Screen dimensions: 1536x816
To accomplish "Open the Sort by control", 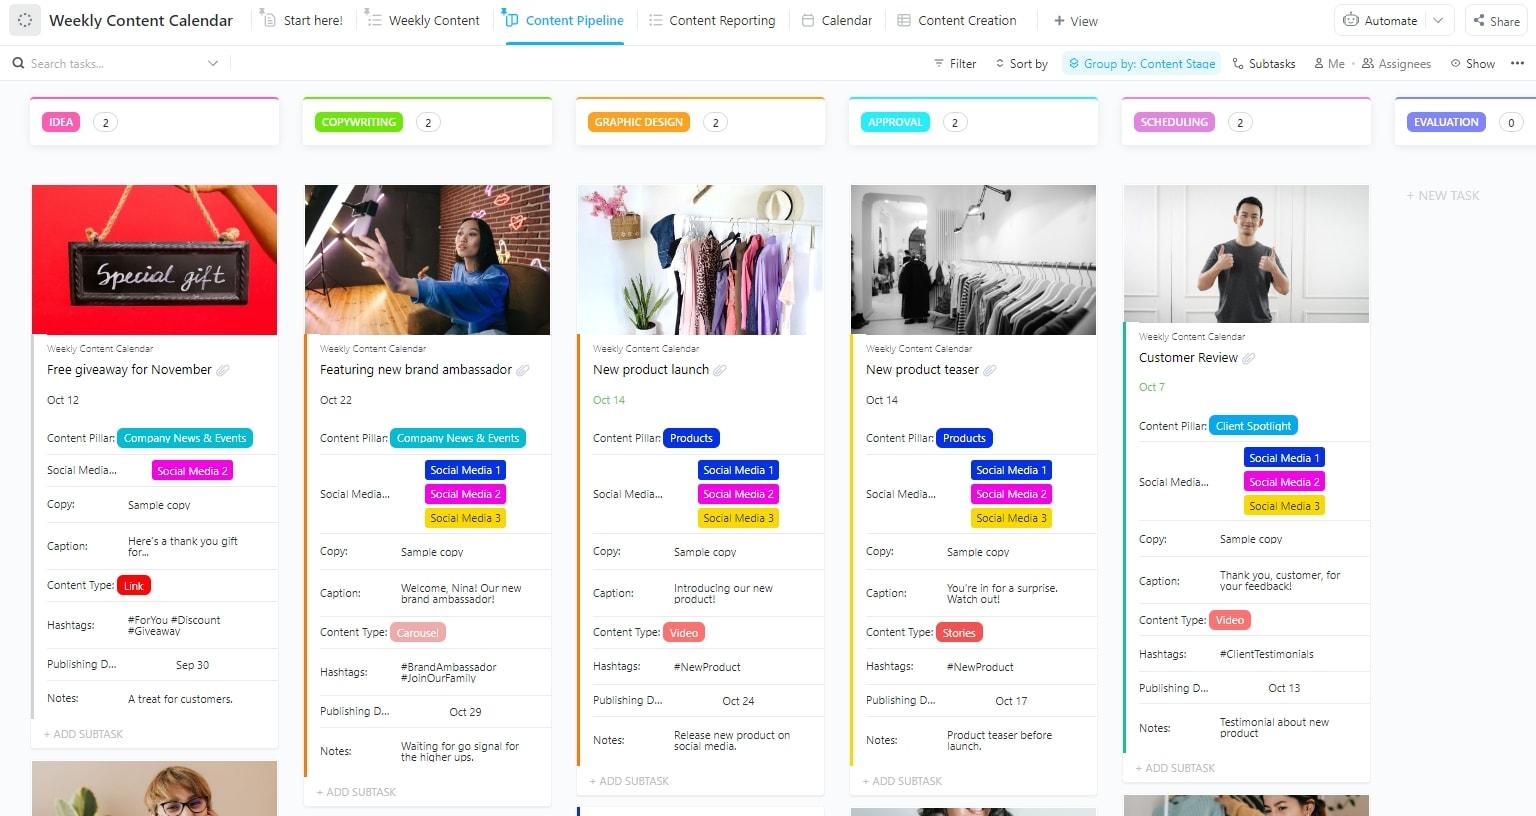I will [1021, 63].
